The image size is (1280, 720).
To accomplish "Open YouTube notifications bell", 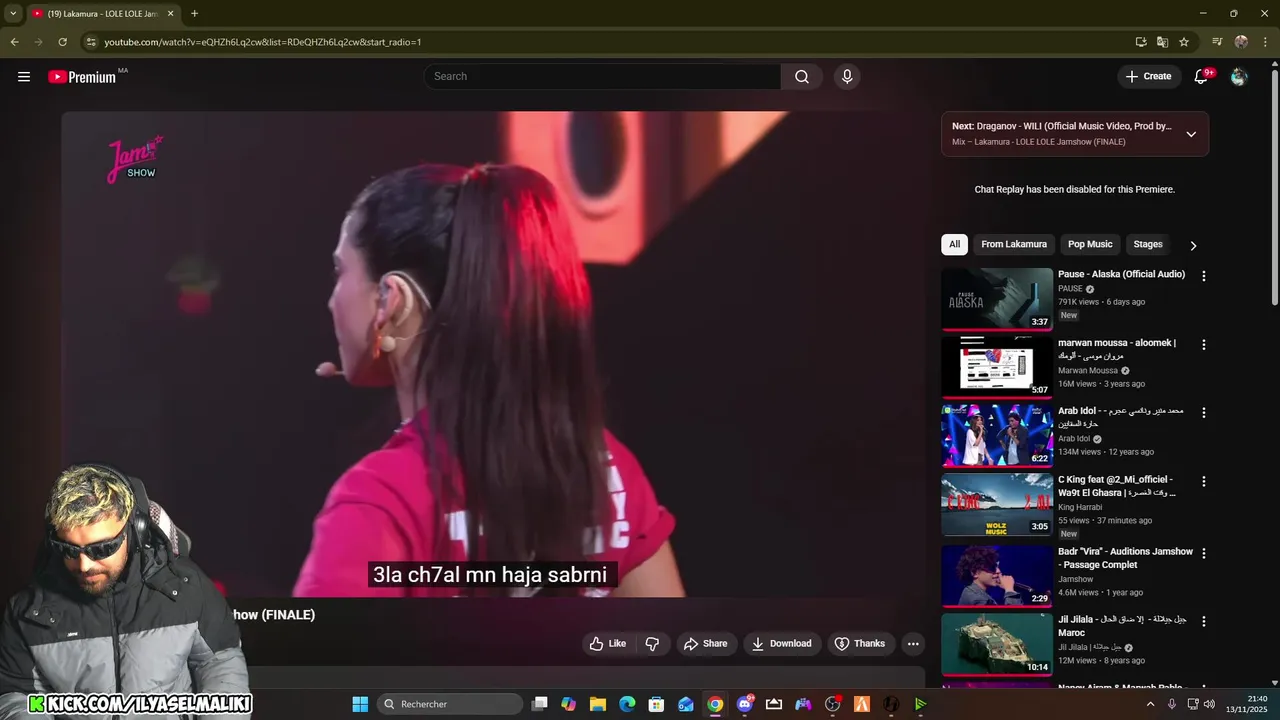I will click(x=1202, y=77).
